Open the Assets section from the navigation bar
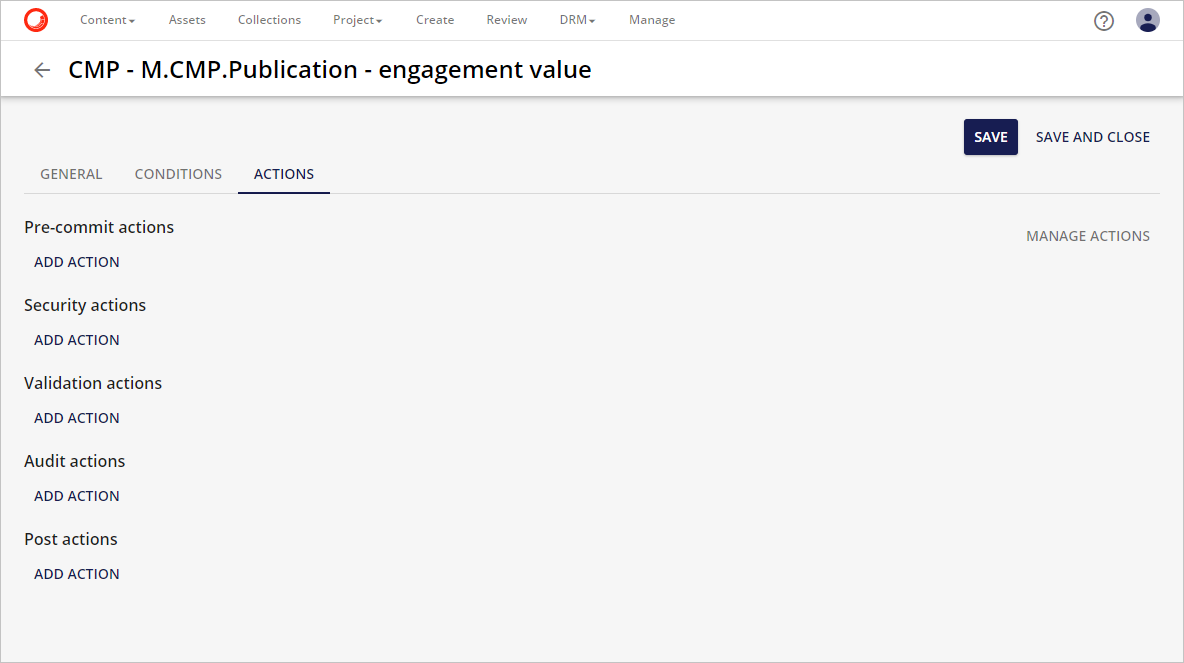Image resolution: width=1184 pixels, height=663 pixels. point(187,19)
